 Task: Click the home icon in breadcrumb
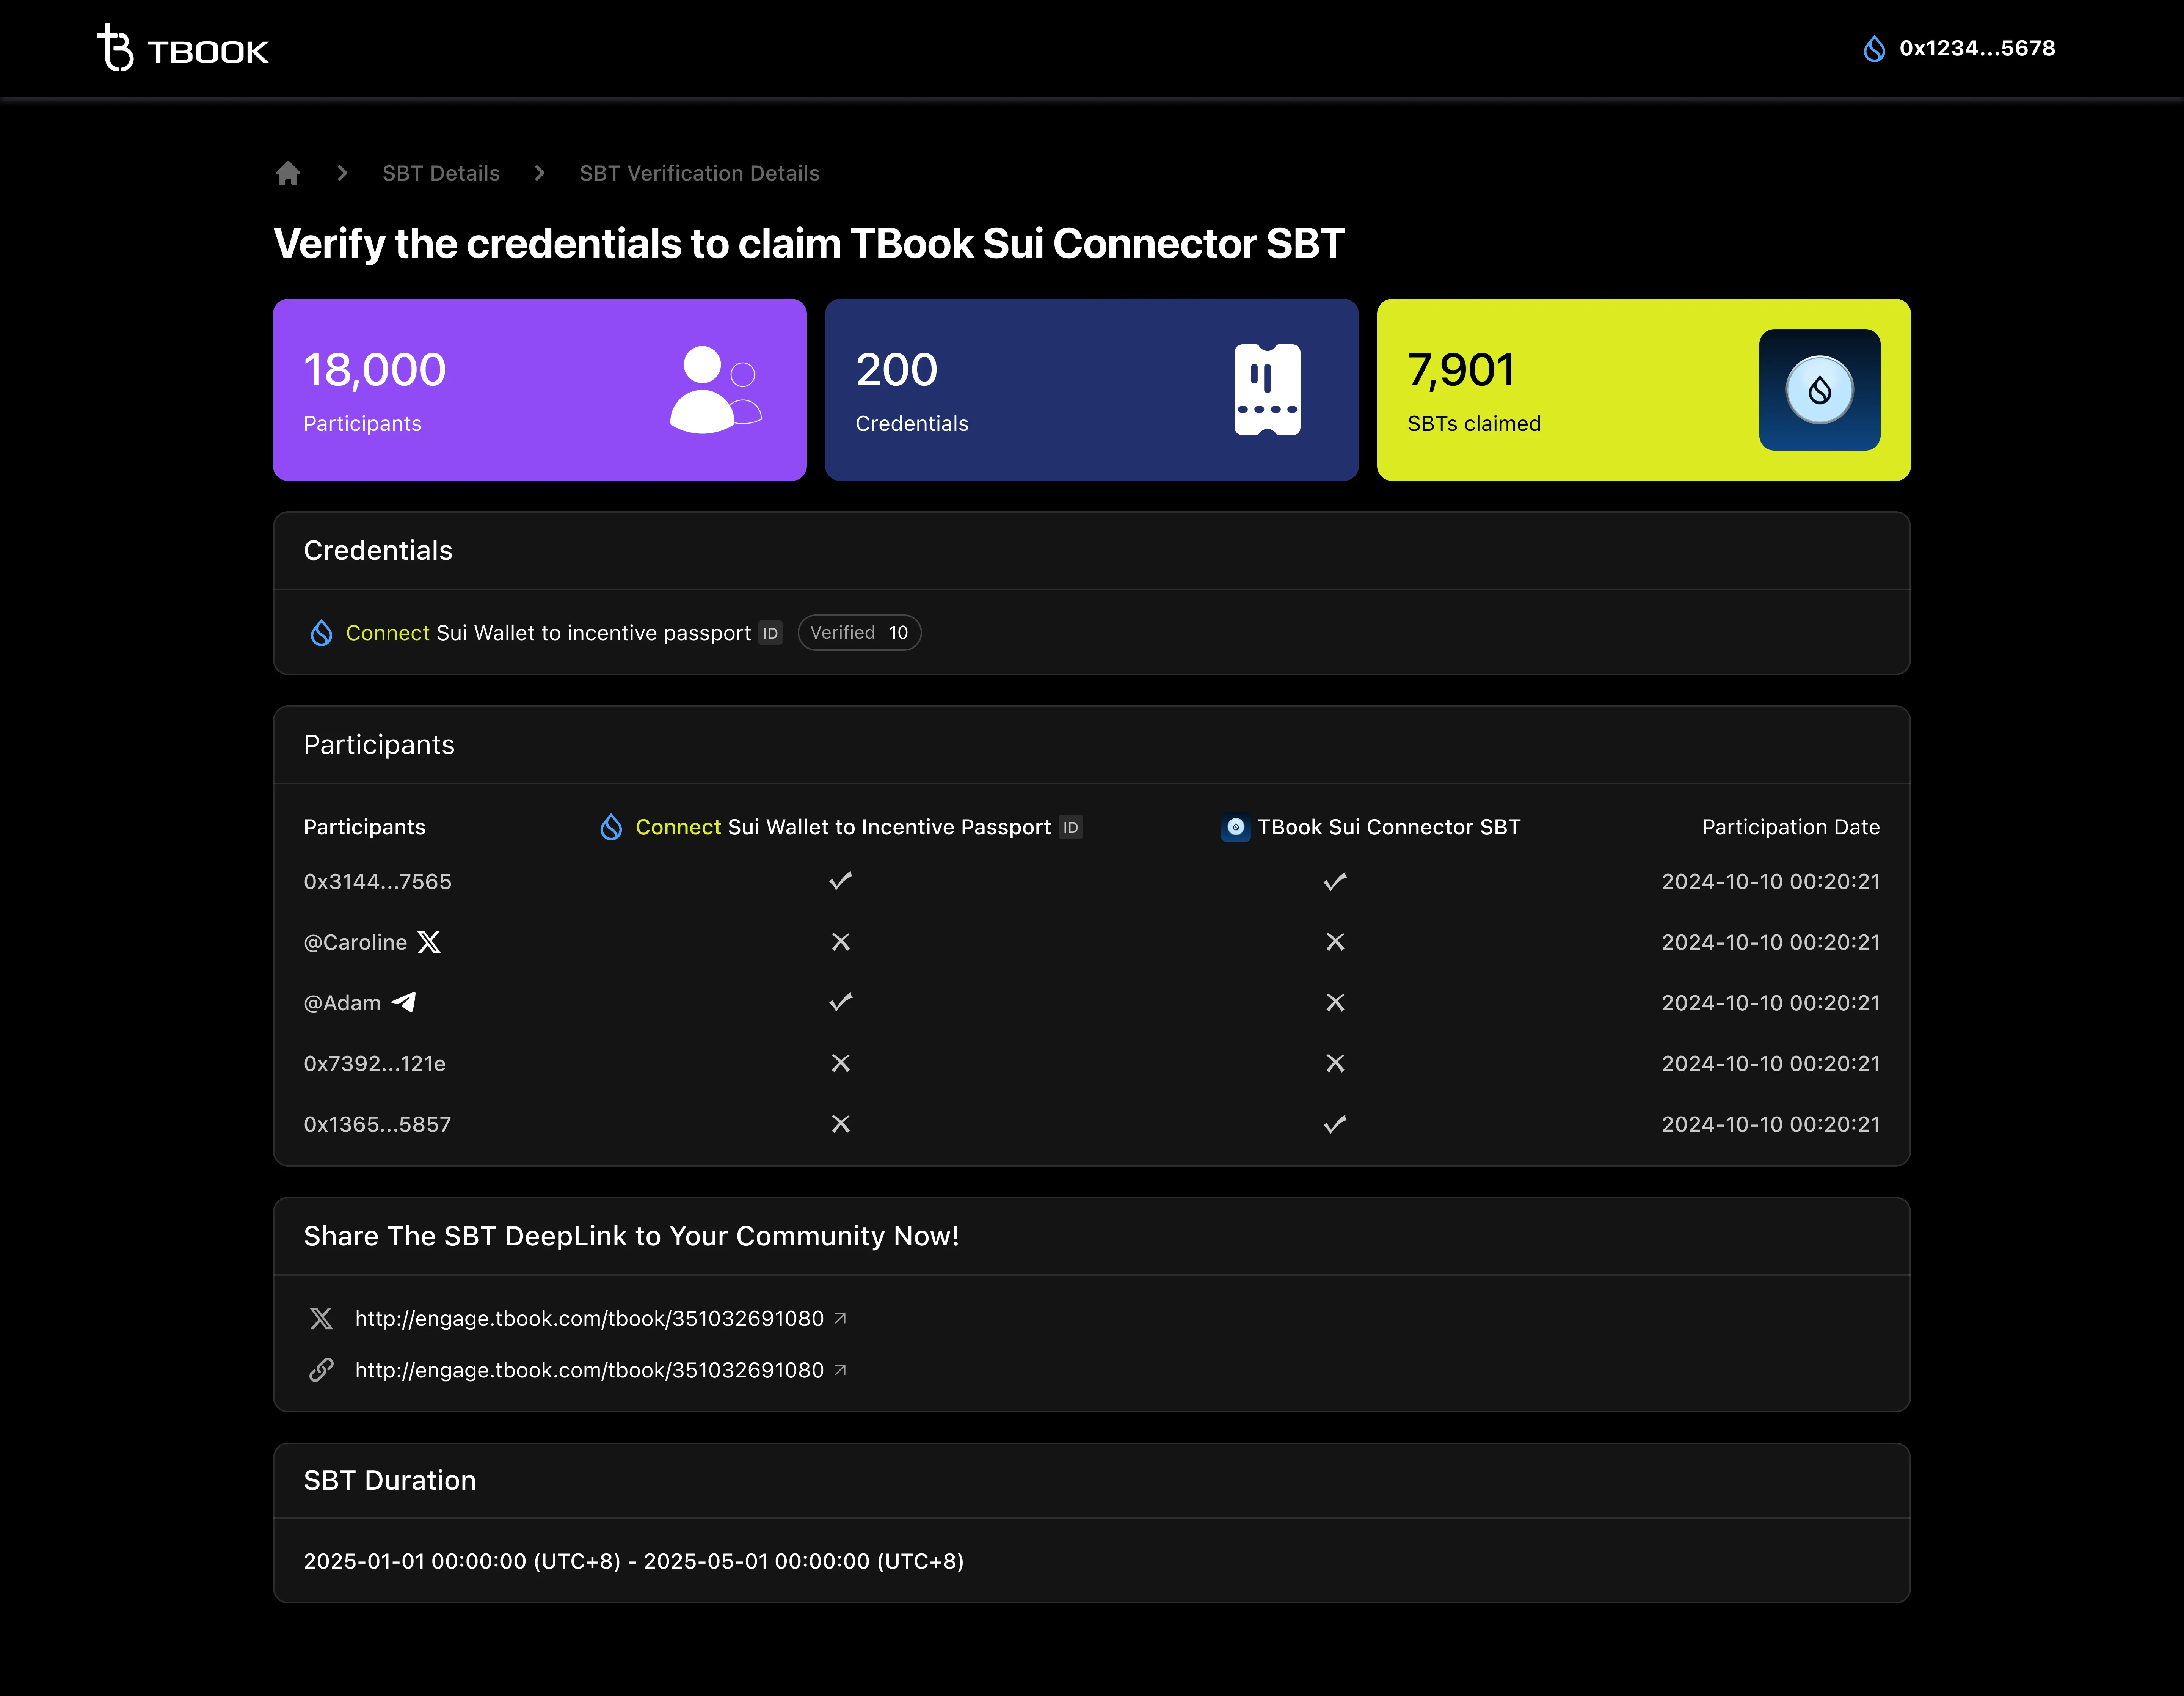click(288, 173)
